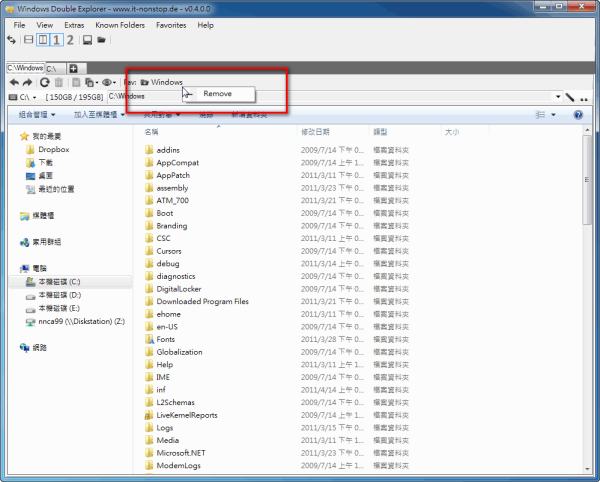The image size is (600, 482).
Task: Toggle the pane 2 button
Action: (x=70, y=39)
